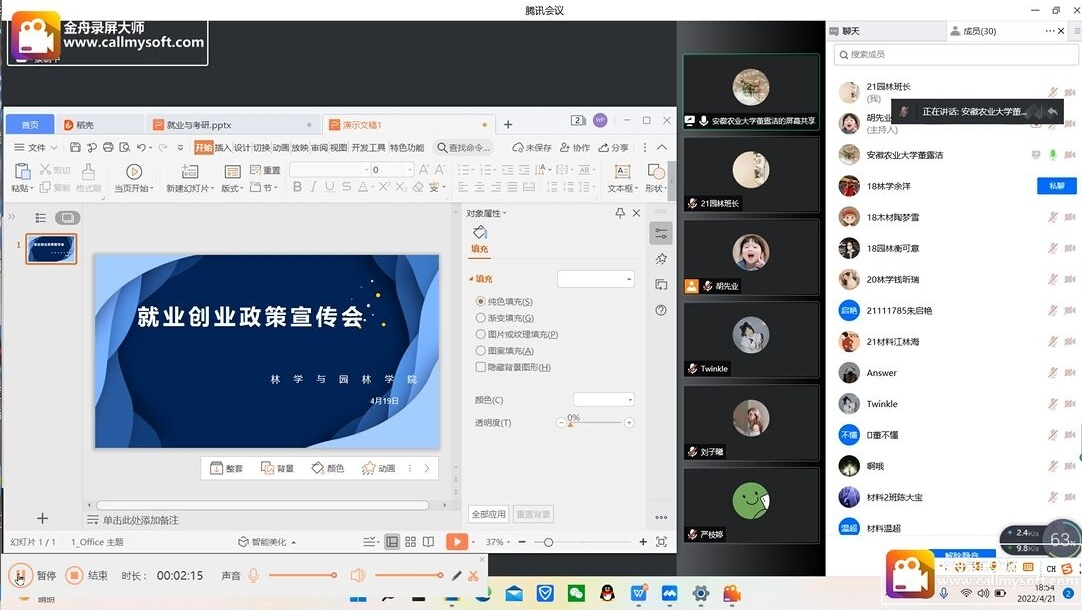Start slideshow with the orange play button
Image resolution: width=1082 pixels, height=610 pixels.
click(x=456, y=542)
